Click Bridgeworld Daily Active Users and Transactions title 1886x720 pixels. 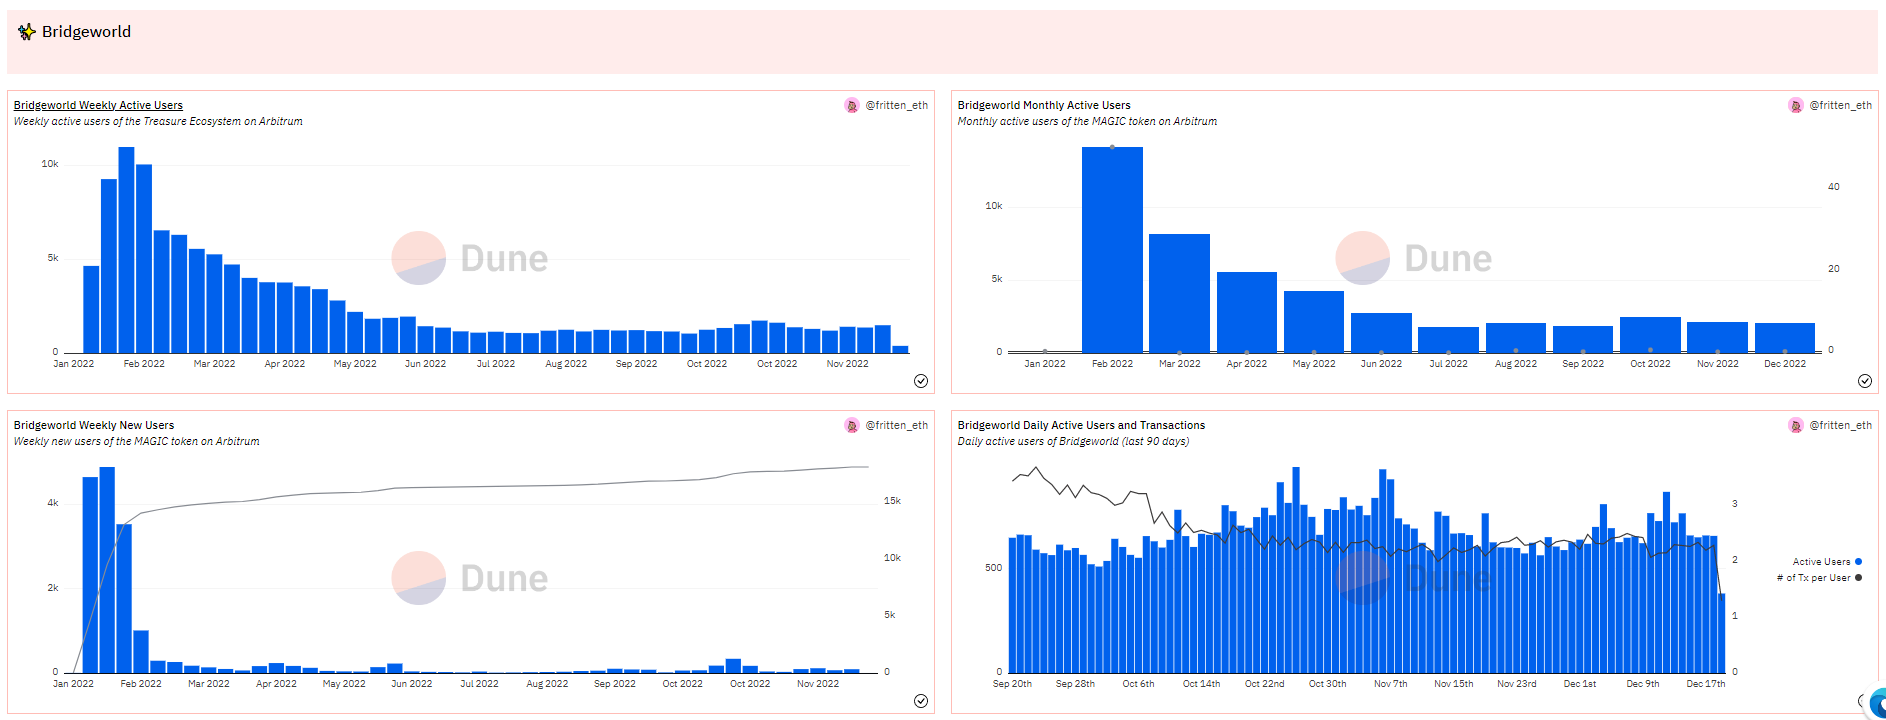pyautogui.click(x=1081, y=425)
